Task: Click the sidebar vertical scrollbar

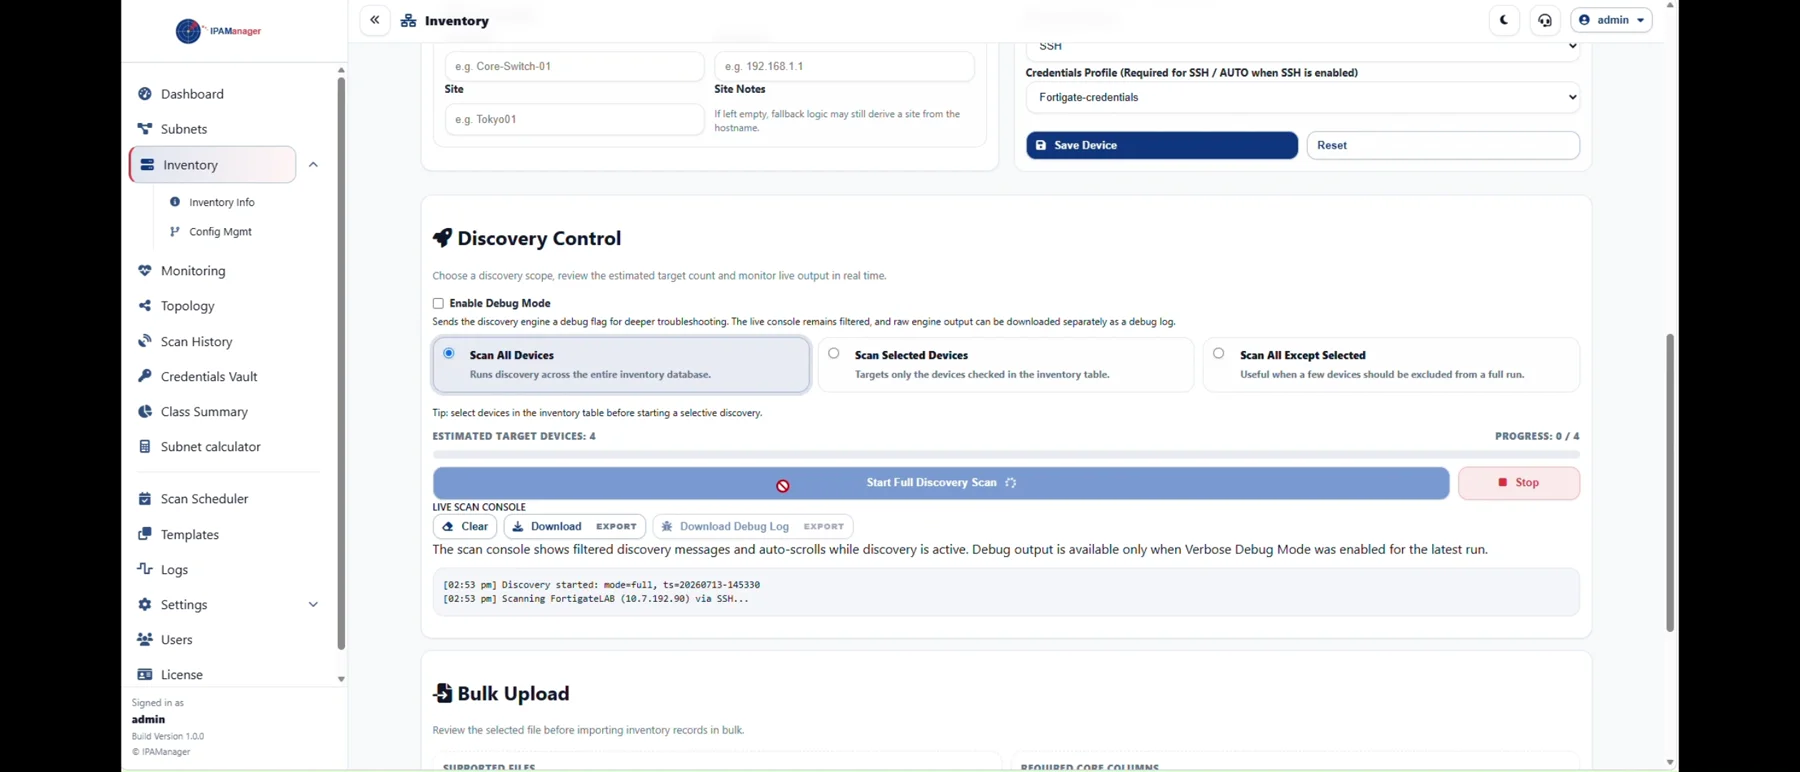Action: point(341,365)
